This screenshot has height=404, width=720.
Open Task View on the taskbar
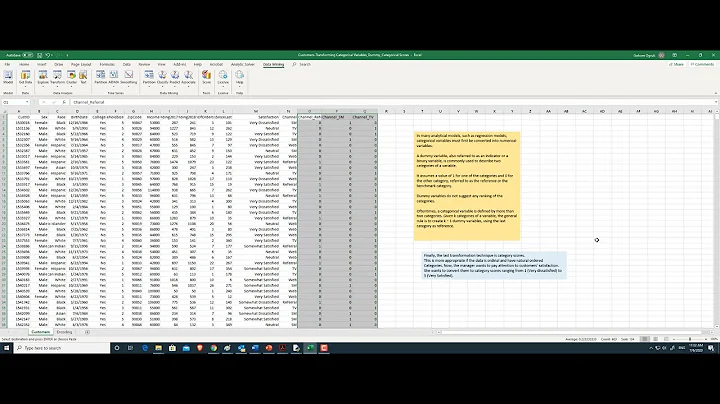pos(130,348)
